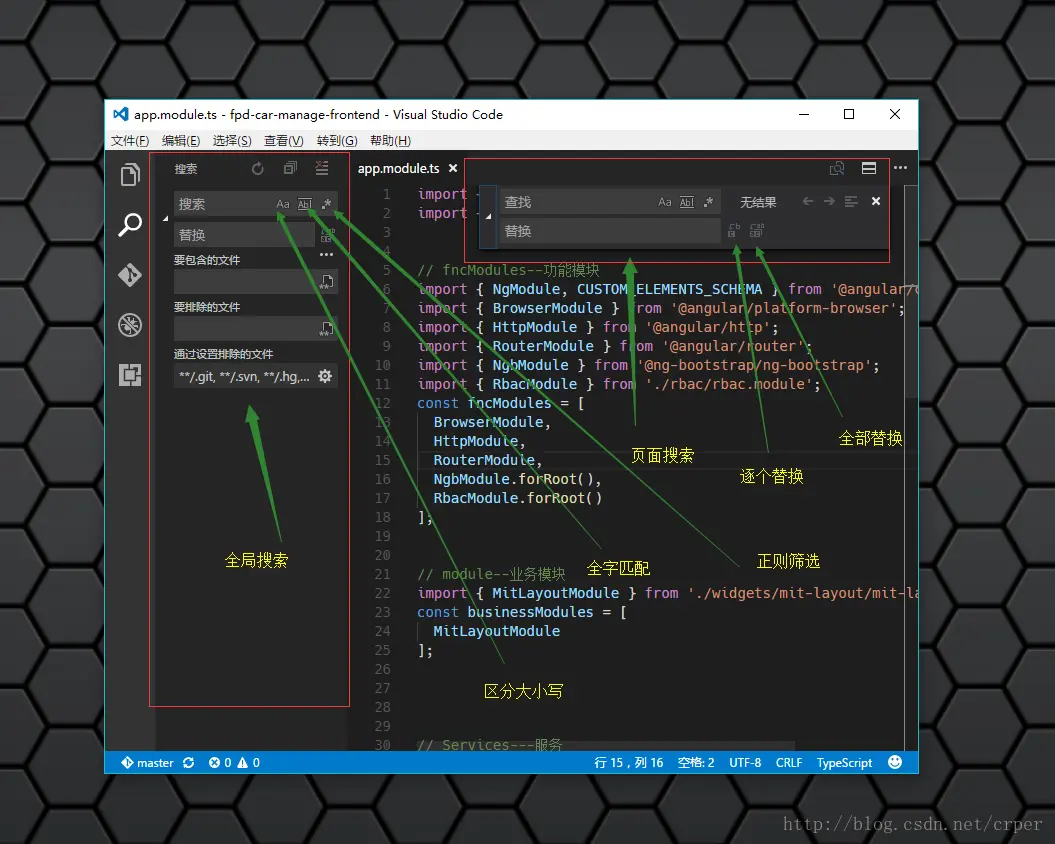
Task: Change line ending via CRLF
Action: click(789, 763)
